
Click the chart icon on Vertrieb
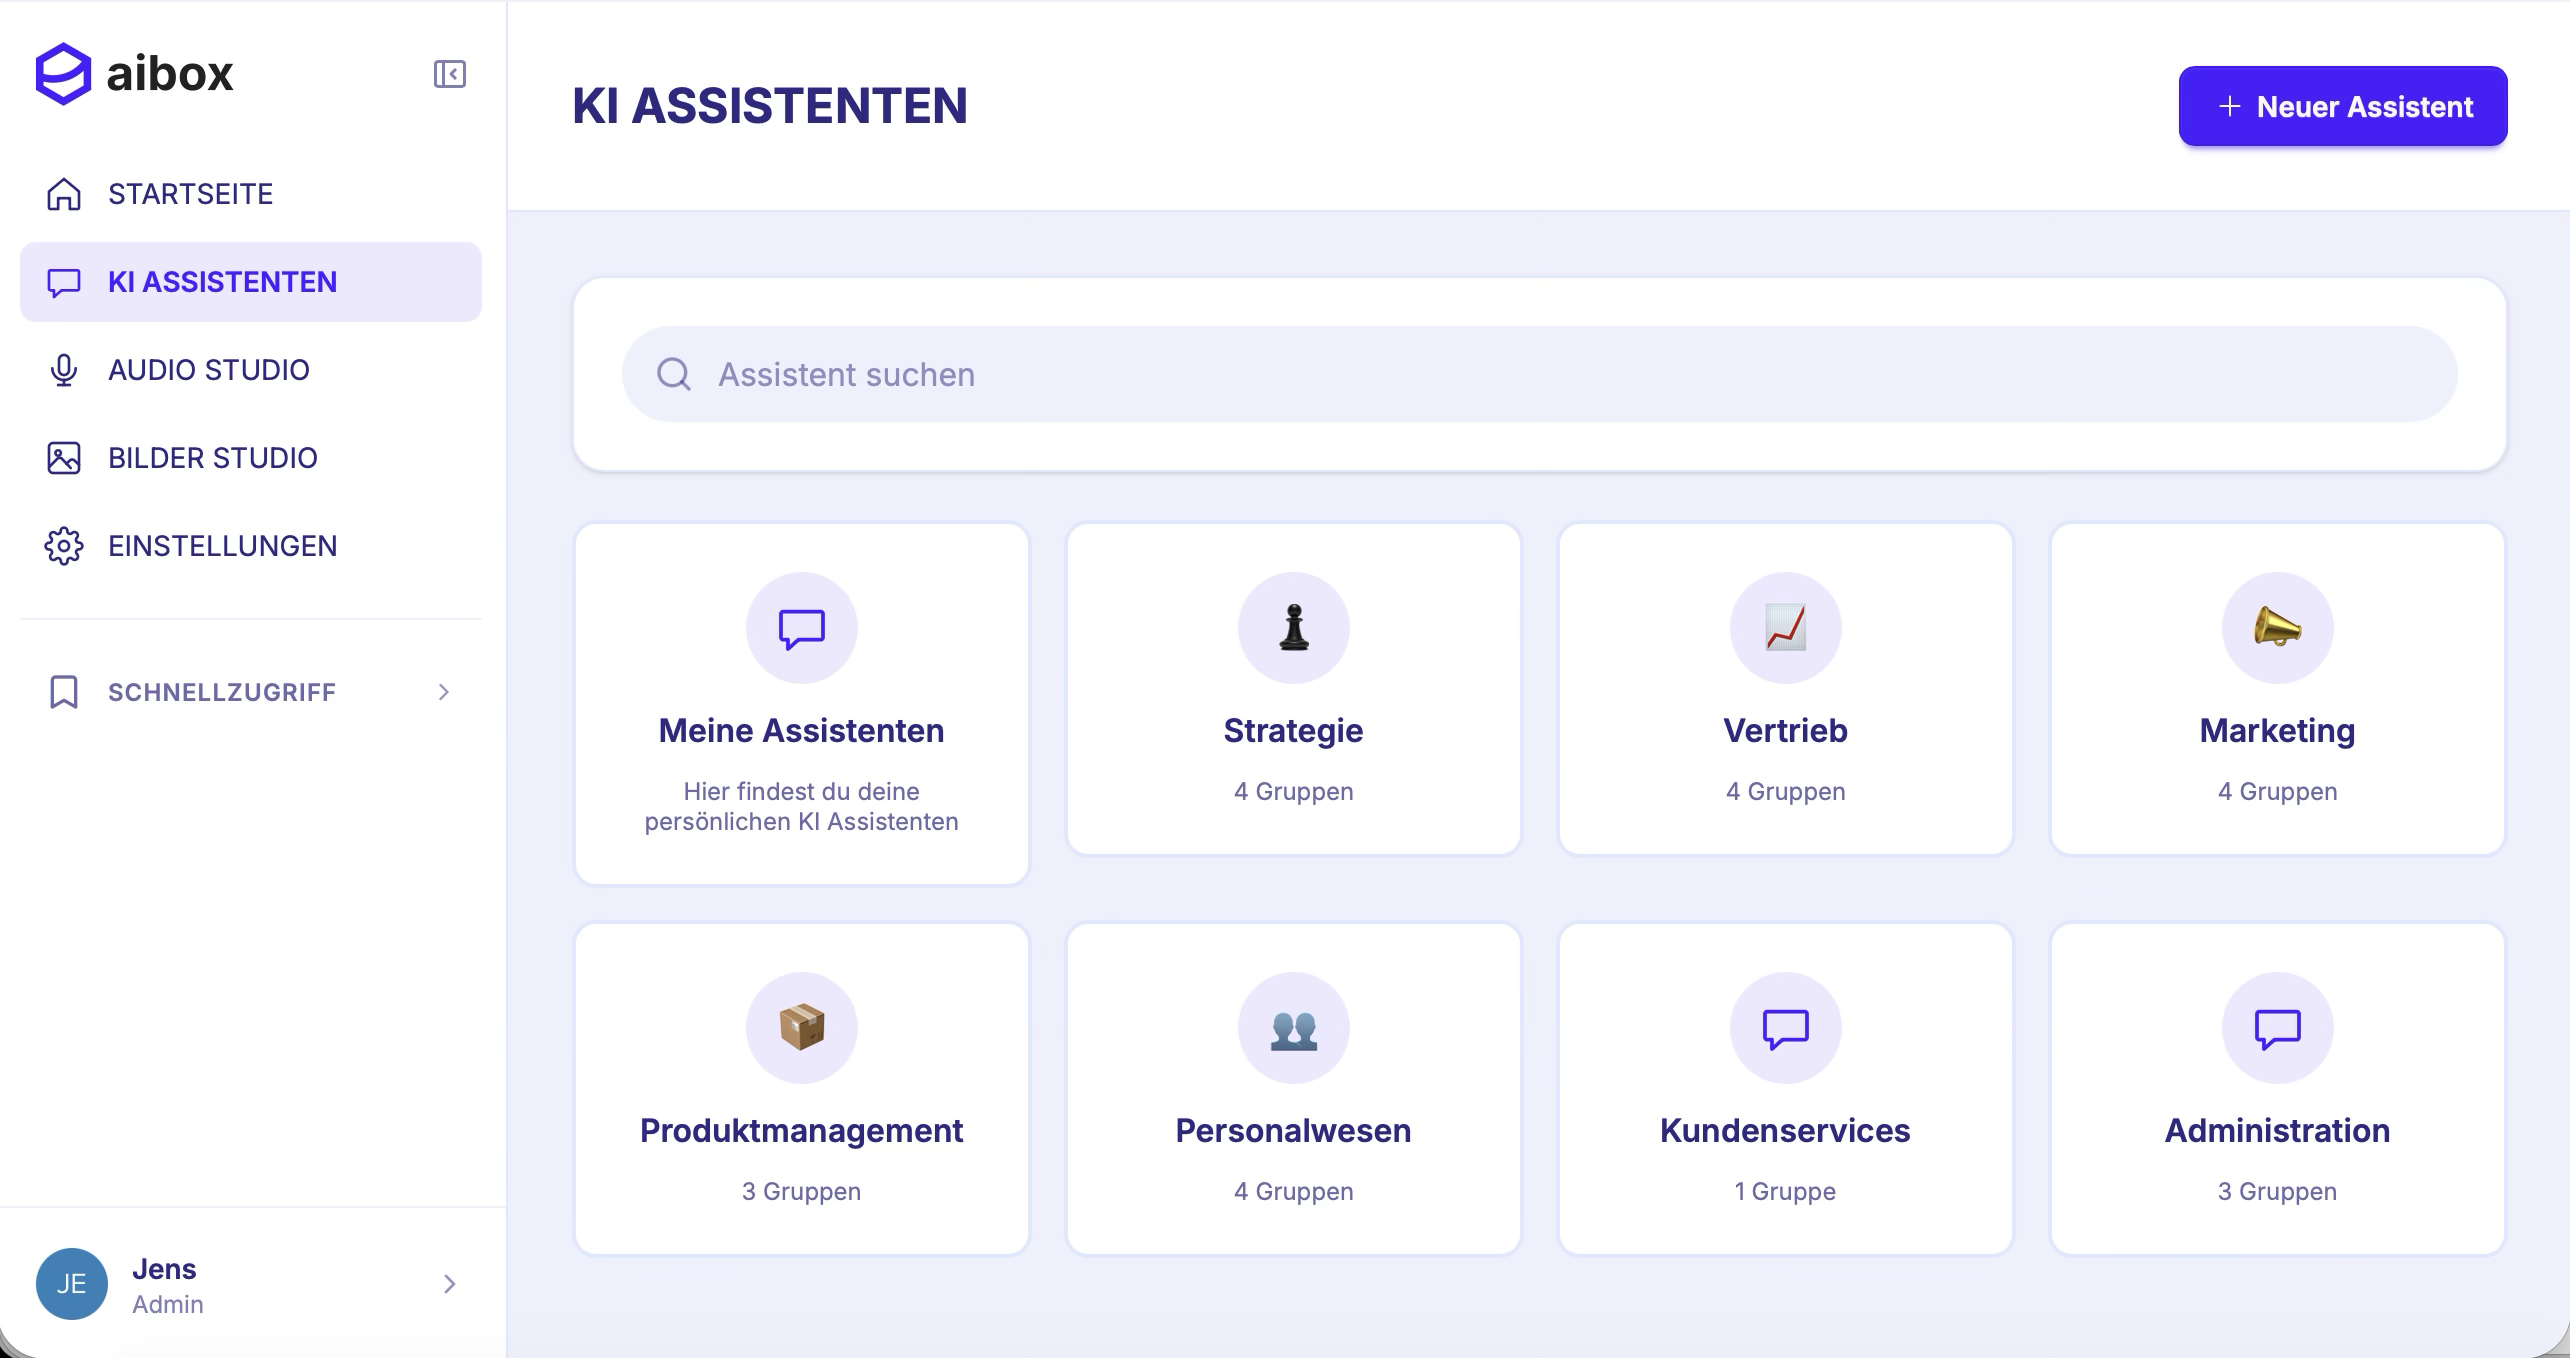pos(1786,628)
